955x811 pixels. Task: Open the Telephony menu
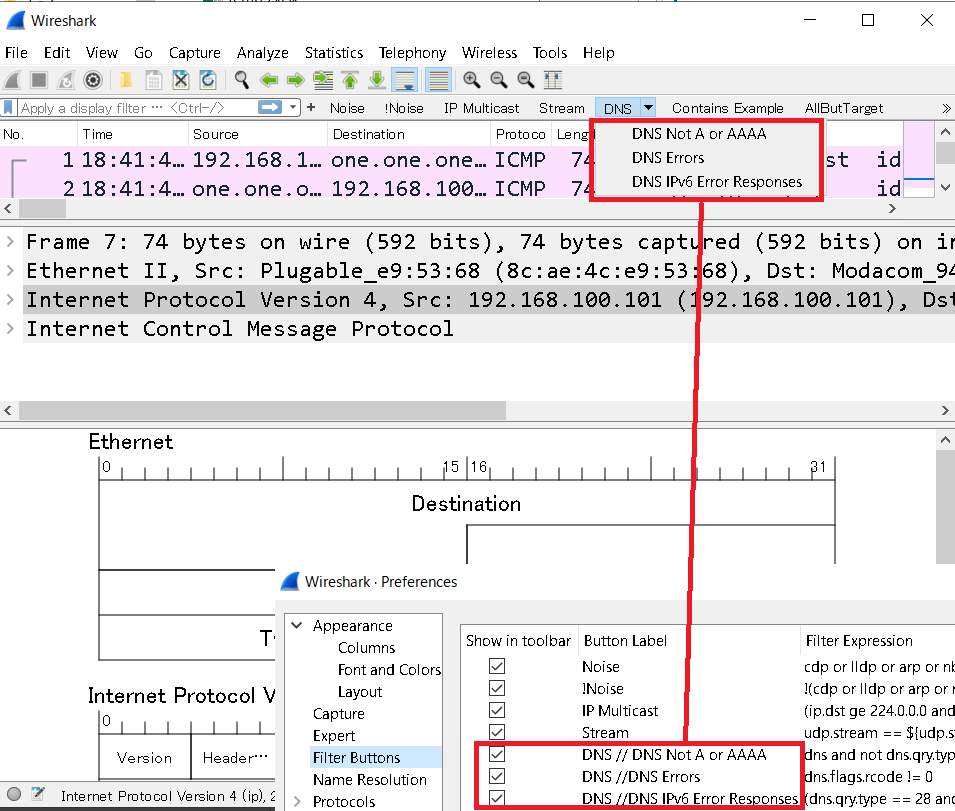412,53
